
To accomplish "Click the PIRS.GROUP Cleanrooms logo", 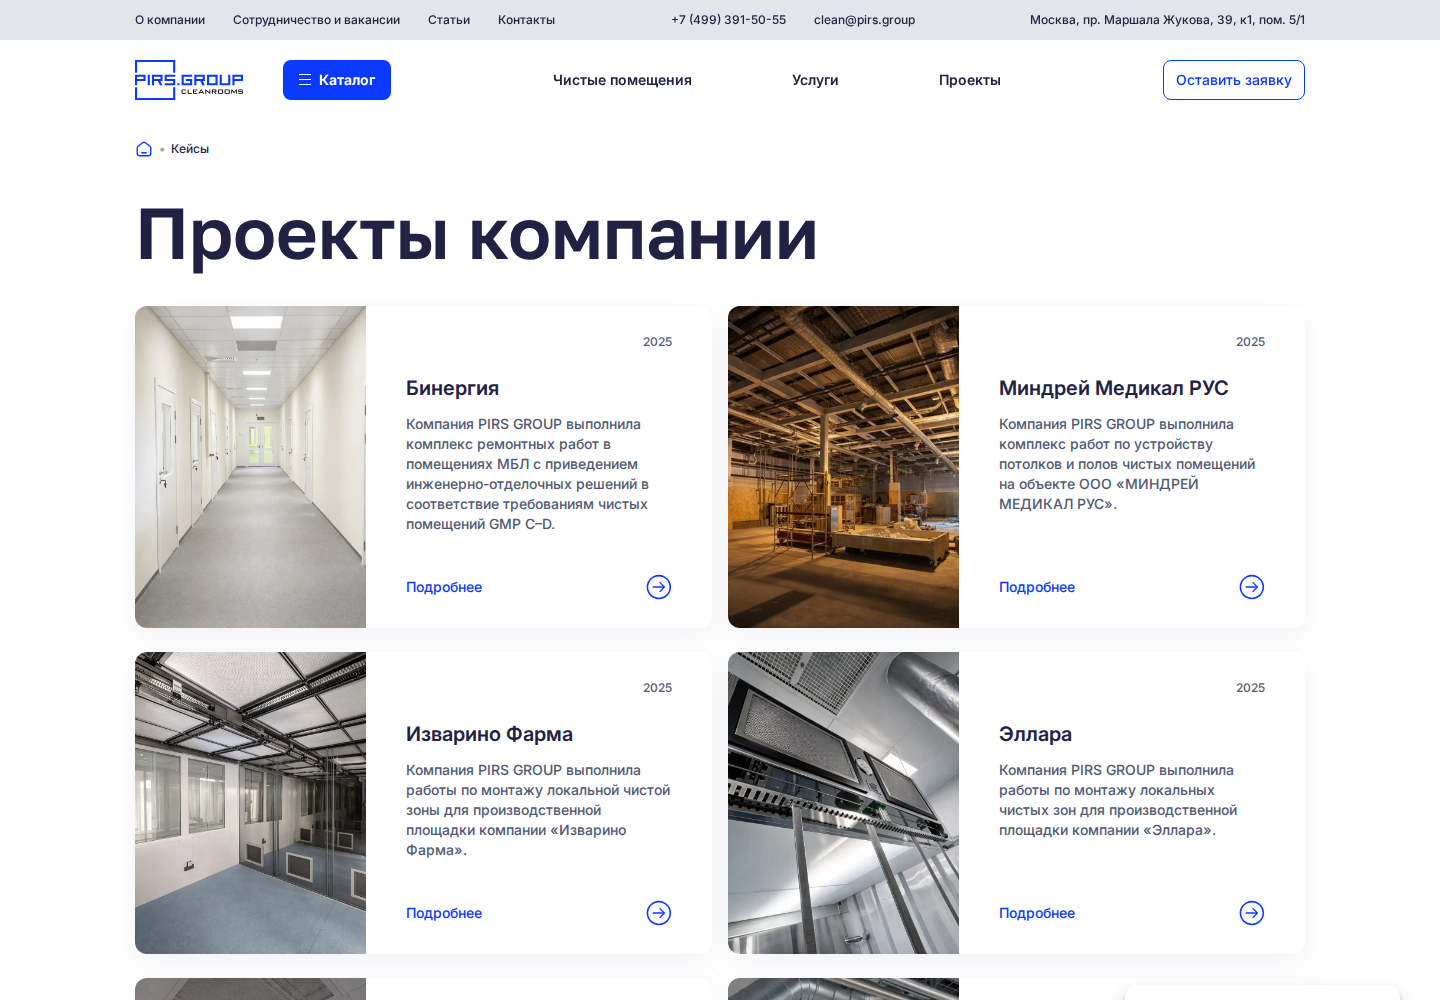I will click(189, 80).
